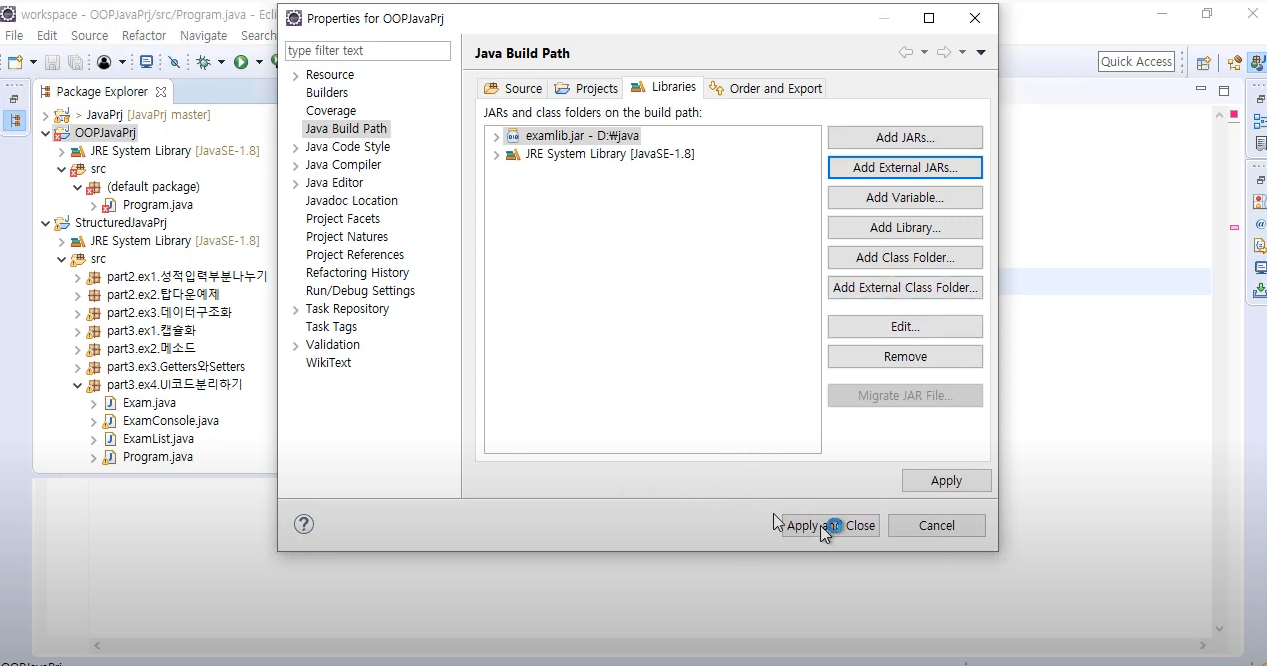Click the green Run icon
Image resolution: width=1267 pixels, height=666 pixels.
click(241, 62)
